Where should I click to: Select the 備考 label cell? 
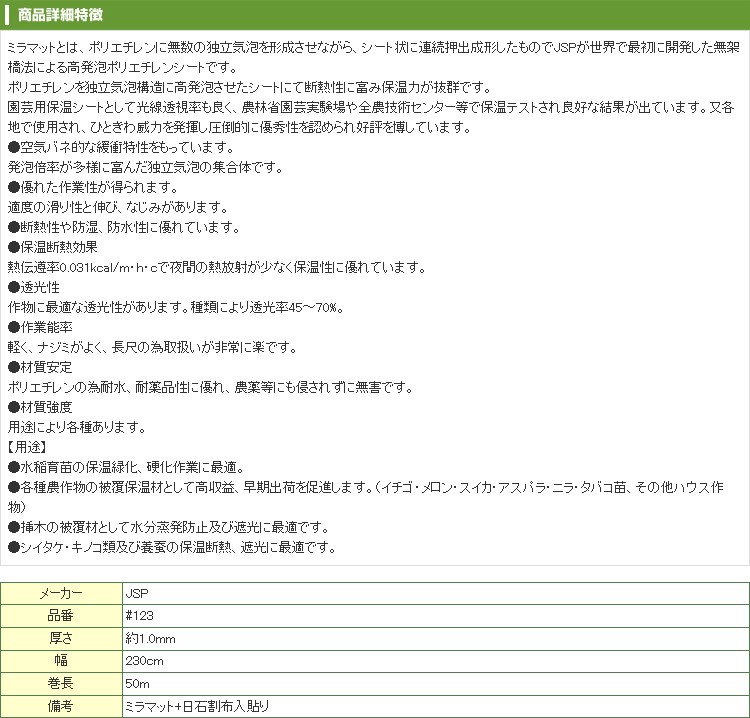61,706
